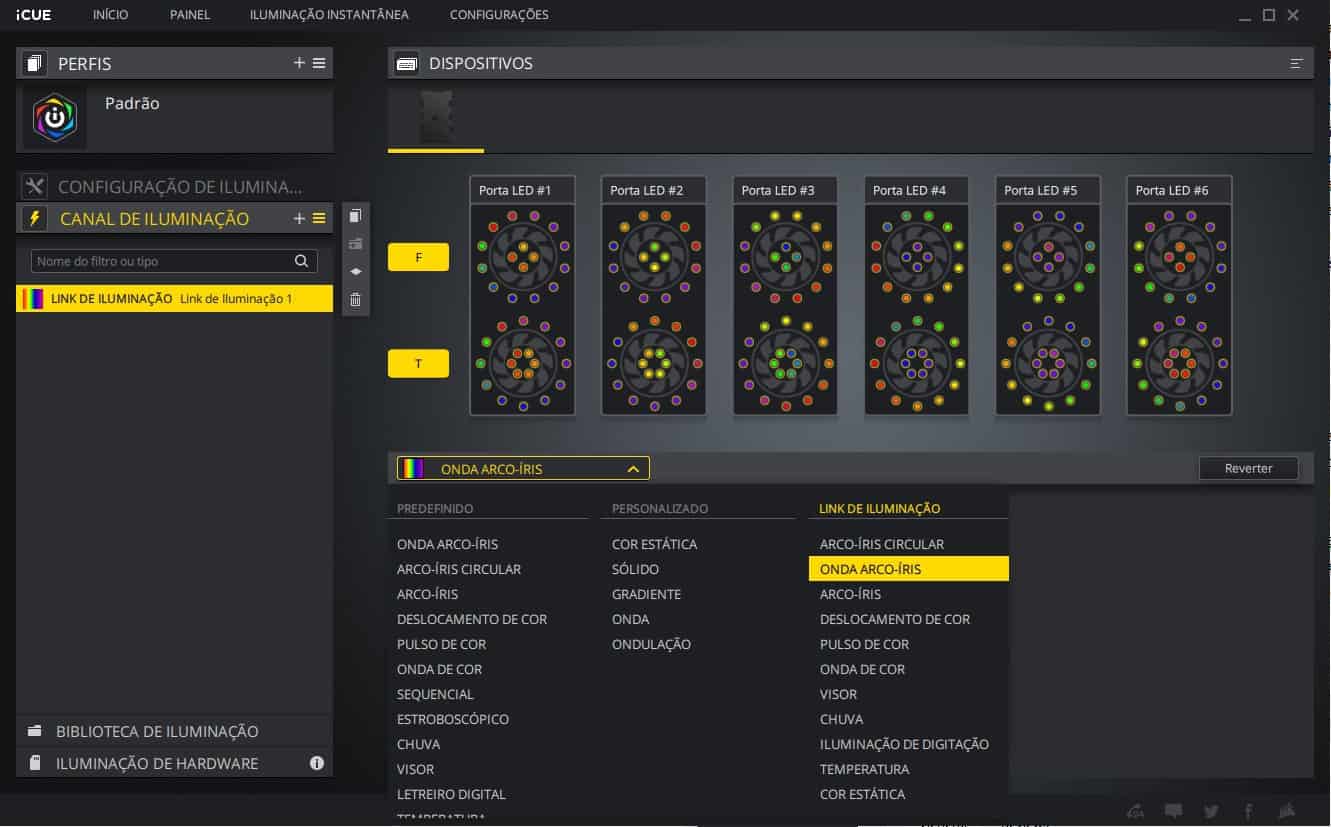Open the chat bubble icon in footer
This screenshot has height=827, width=1331.
tap(1174, 811)
